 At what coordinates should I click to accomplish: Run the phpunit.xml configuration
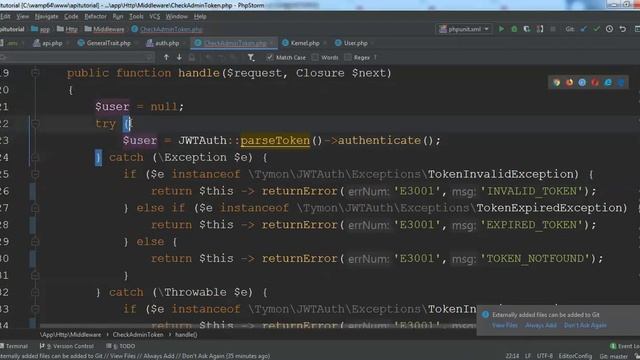[x=501, y=29]
